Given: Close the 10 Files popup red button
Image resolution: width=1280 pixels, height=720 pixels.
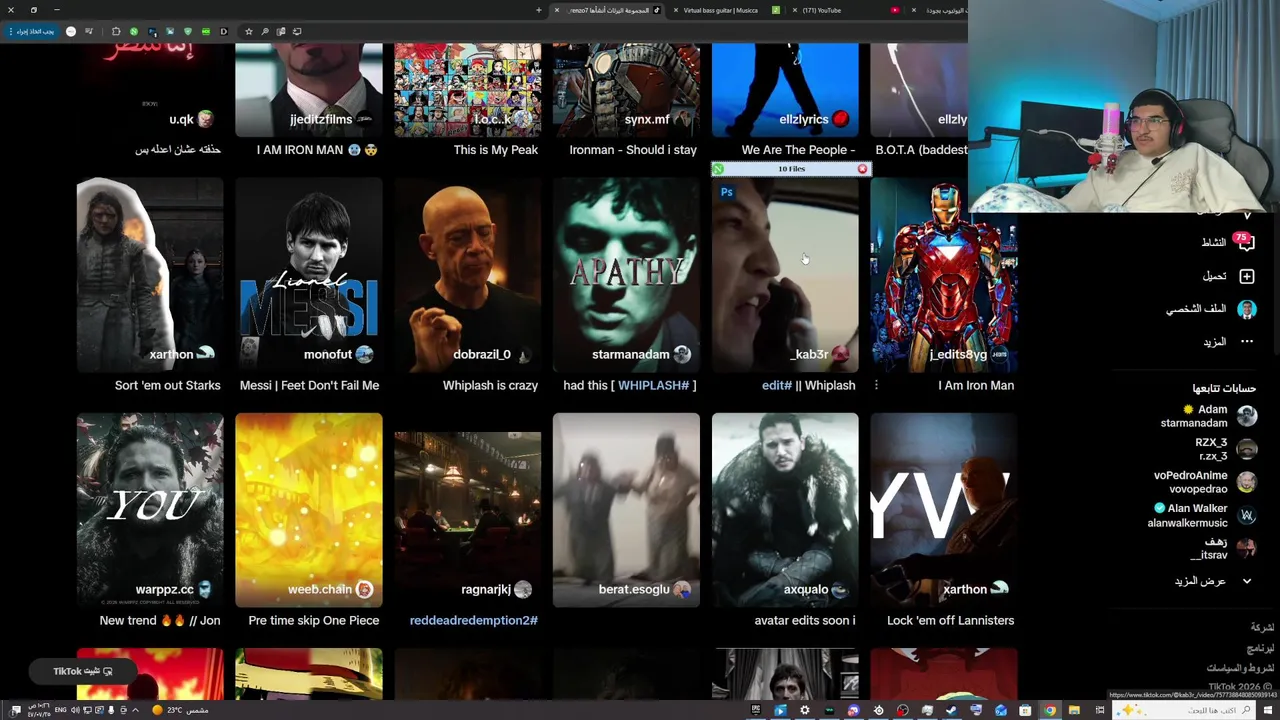Looking at the screenshot, I should 862,169.
